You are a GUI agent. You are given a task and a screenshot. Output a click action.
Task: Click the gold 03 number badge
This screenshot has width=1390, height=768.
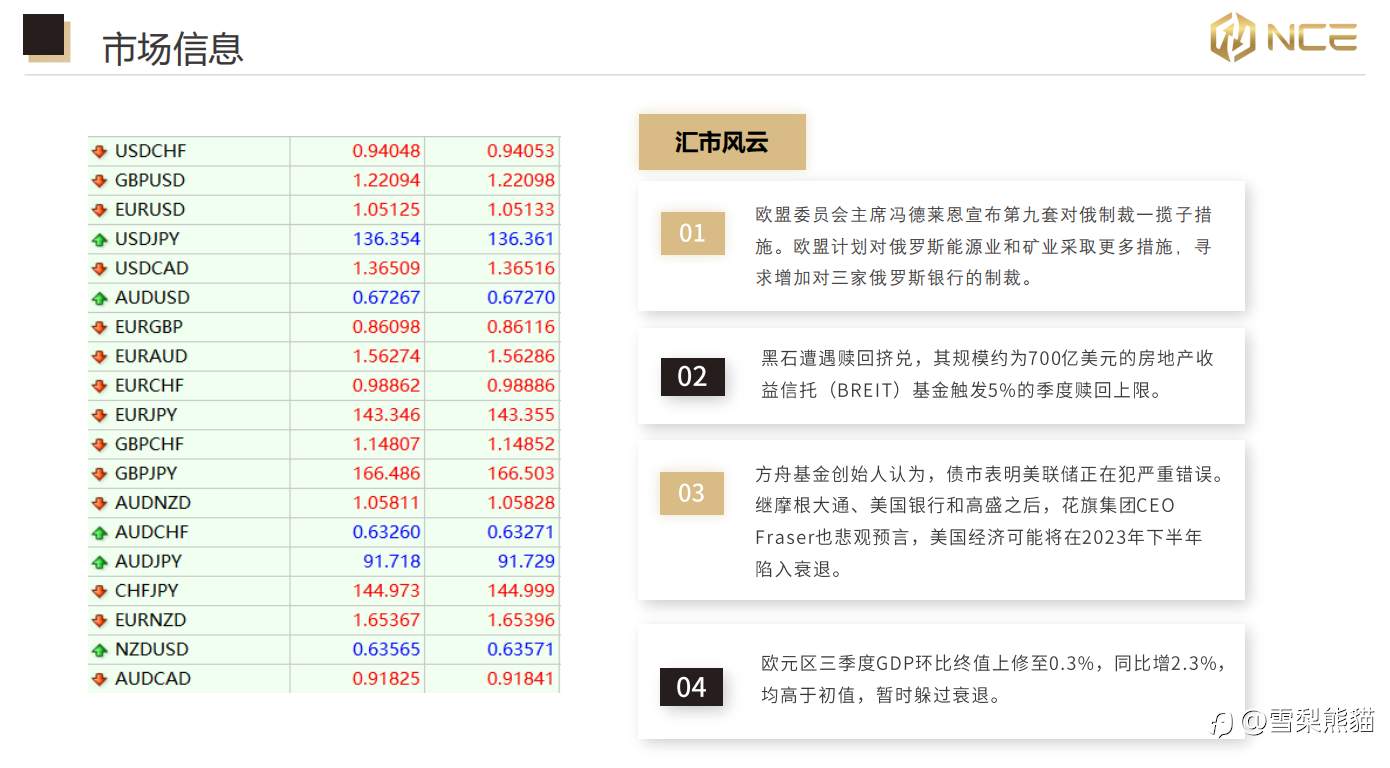pos(692,493)
